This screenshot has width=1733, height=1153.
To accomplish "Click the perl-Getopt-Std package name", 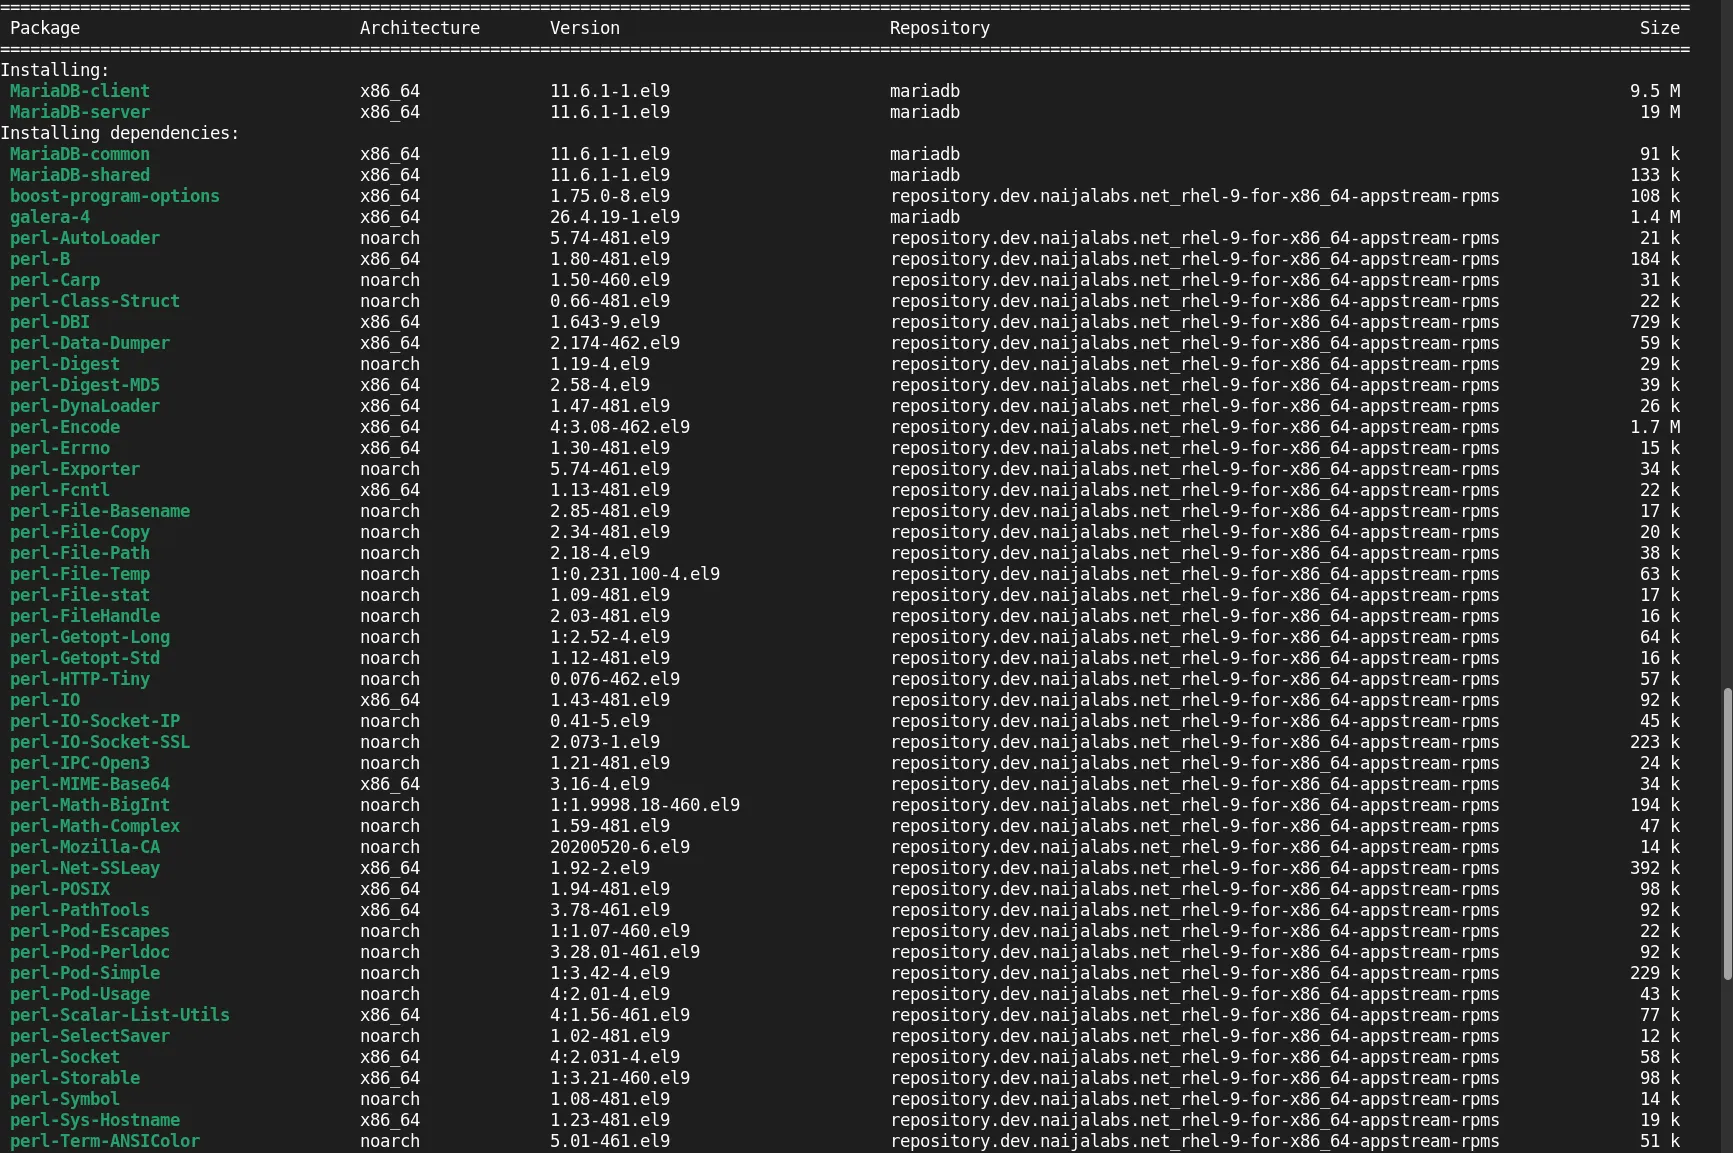I will click(x=85, y=658).
